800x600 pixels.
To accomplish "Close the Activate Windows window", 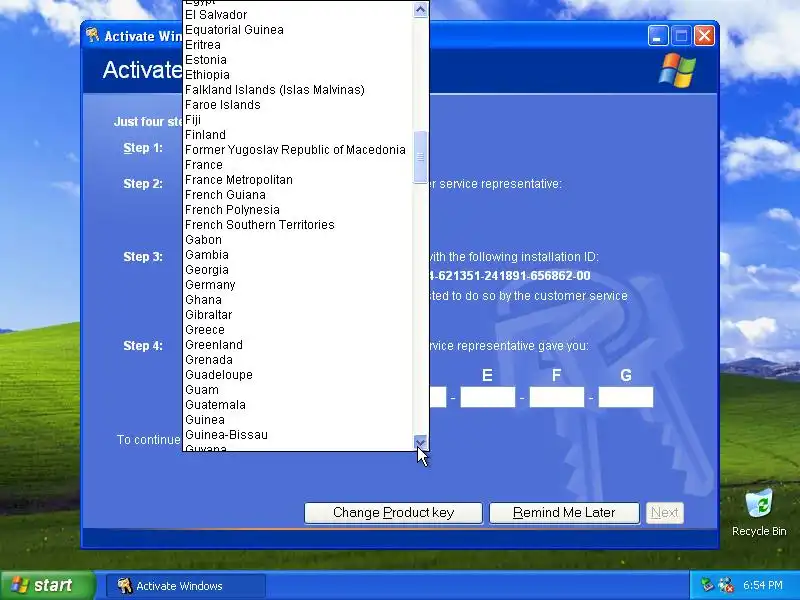I will (704, 36).
